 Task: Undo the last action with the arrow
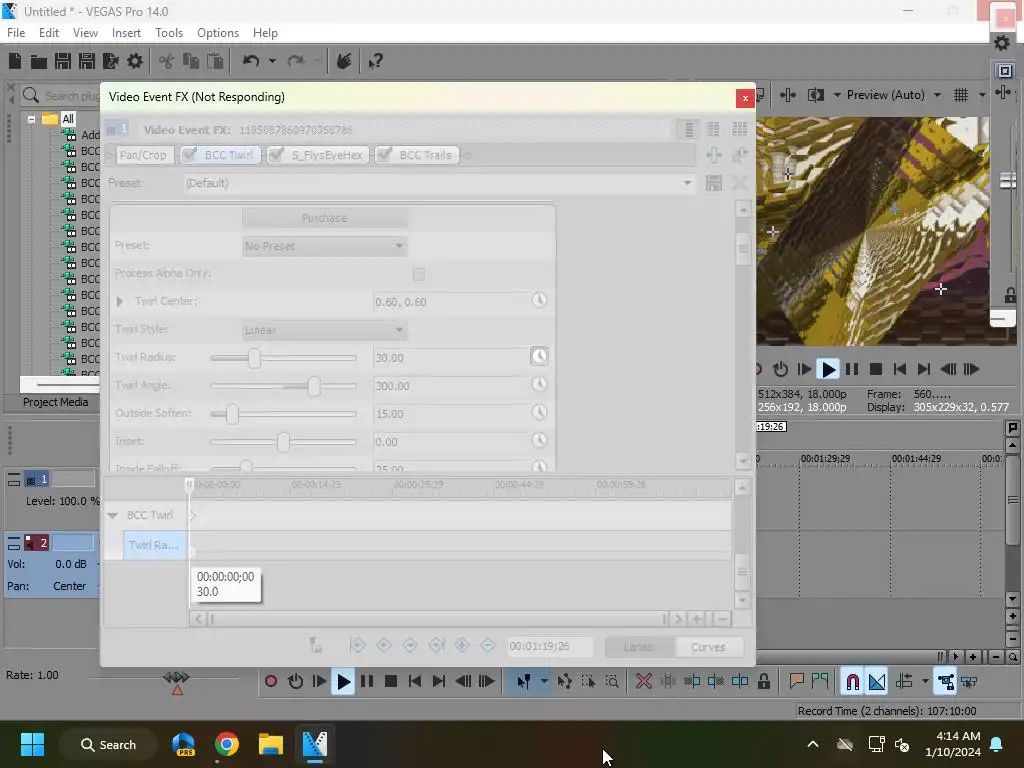click(x=251, y=61)
